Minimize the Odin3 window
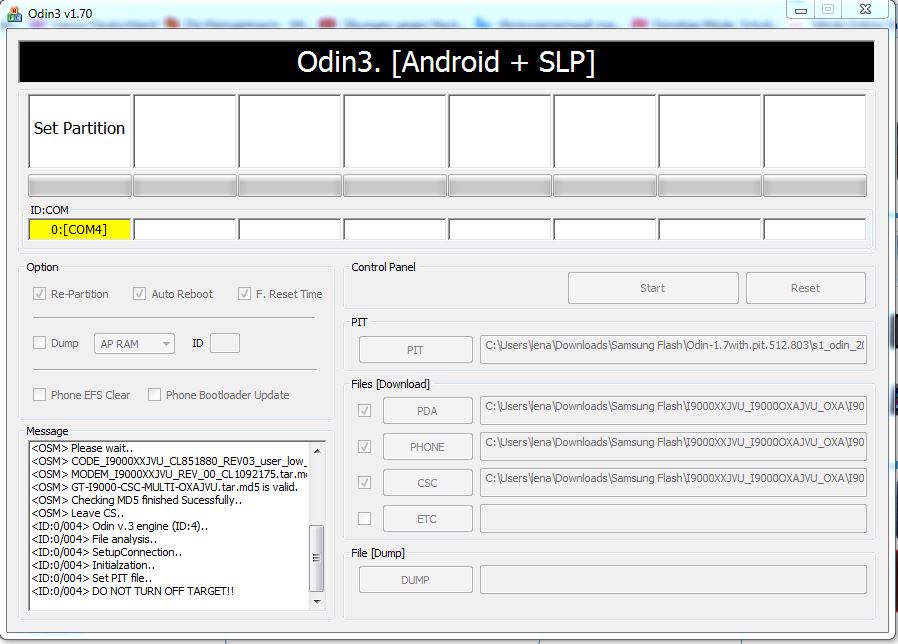The image size is (898, 644). (801, 10)
